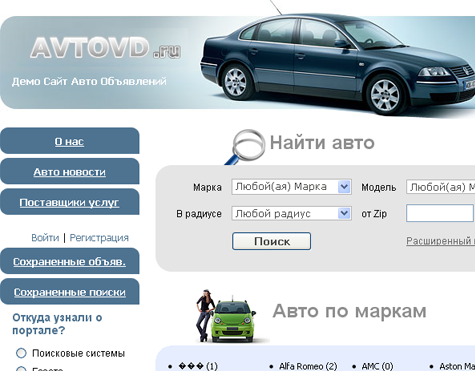
Task: Open the first brand link with (1)
Action: coord(198,366)
